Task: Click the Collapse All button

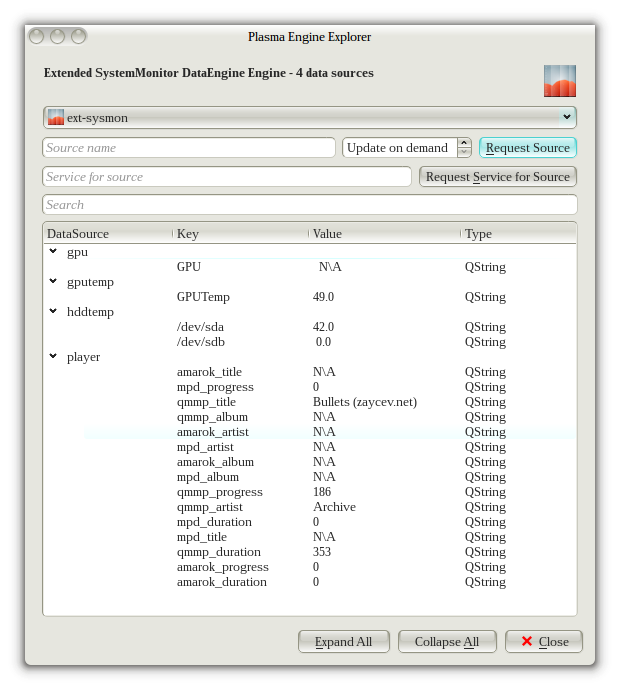Action: [447, 642]
